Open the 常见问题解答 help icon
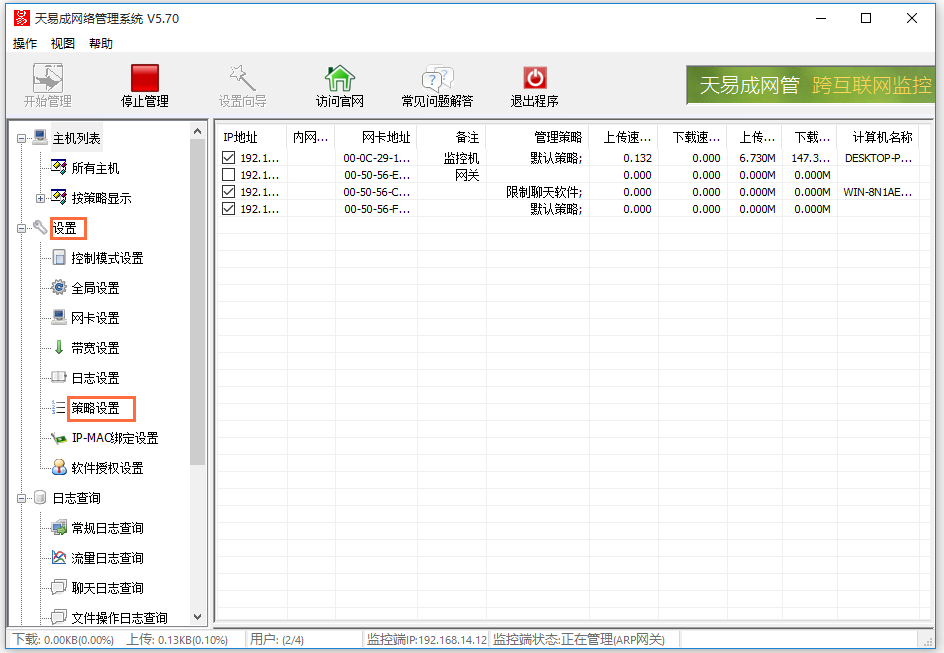 437,78
